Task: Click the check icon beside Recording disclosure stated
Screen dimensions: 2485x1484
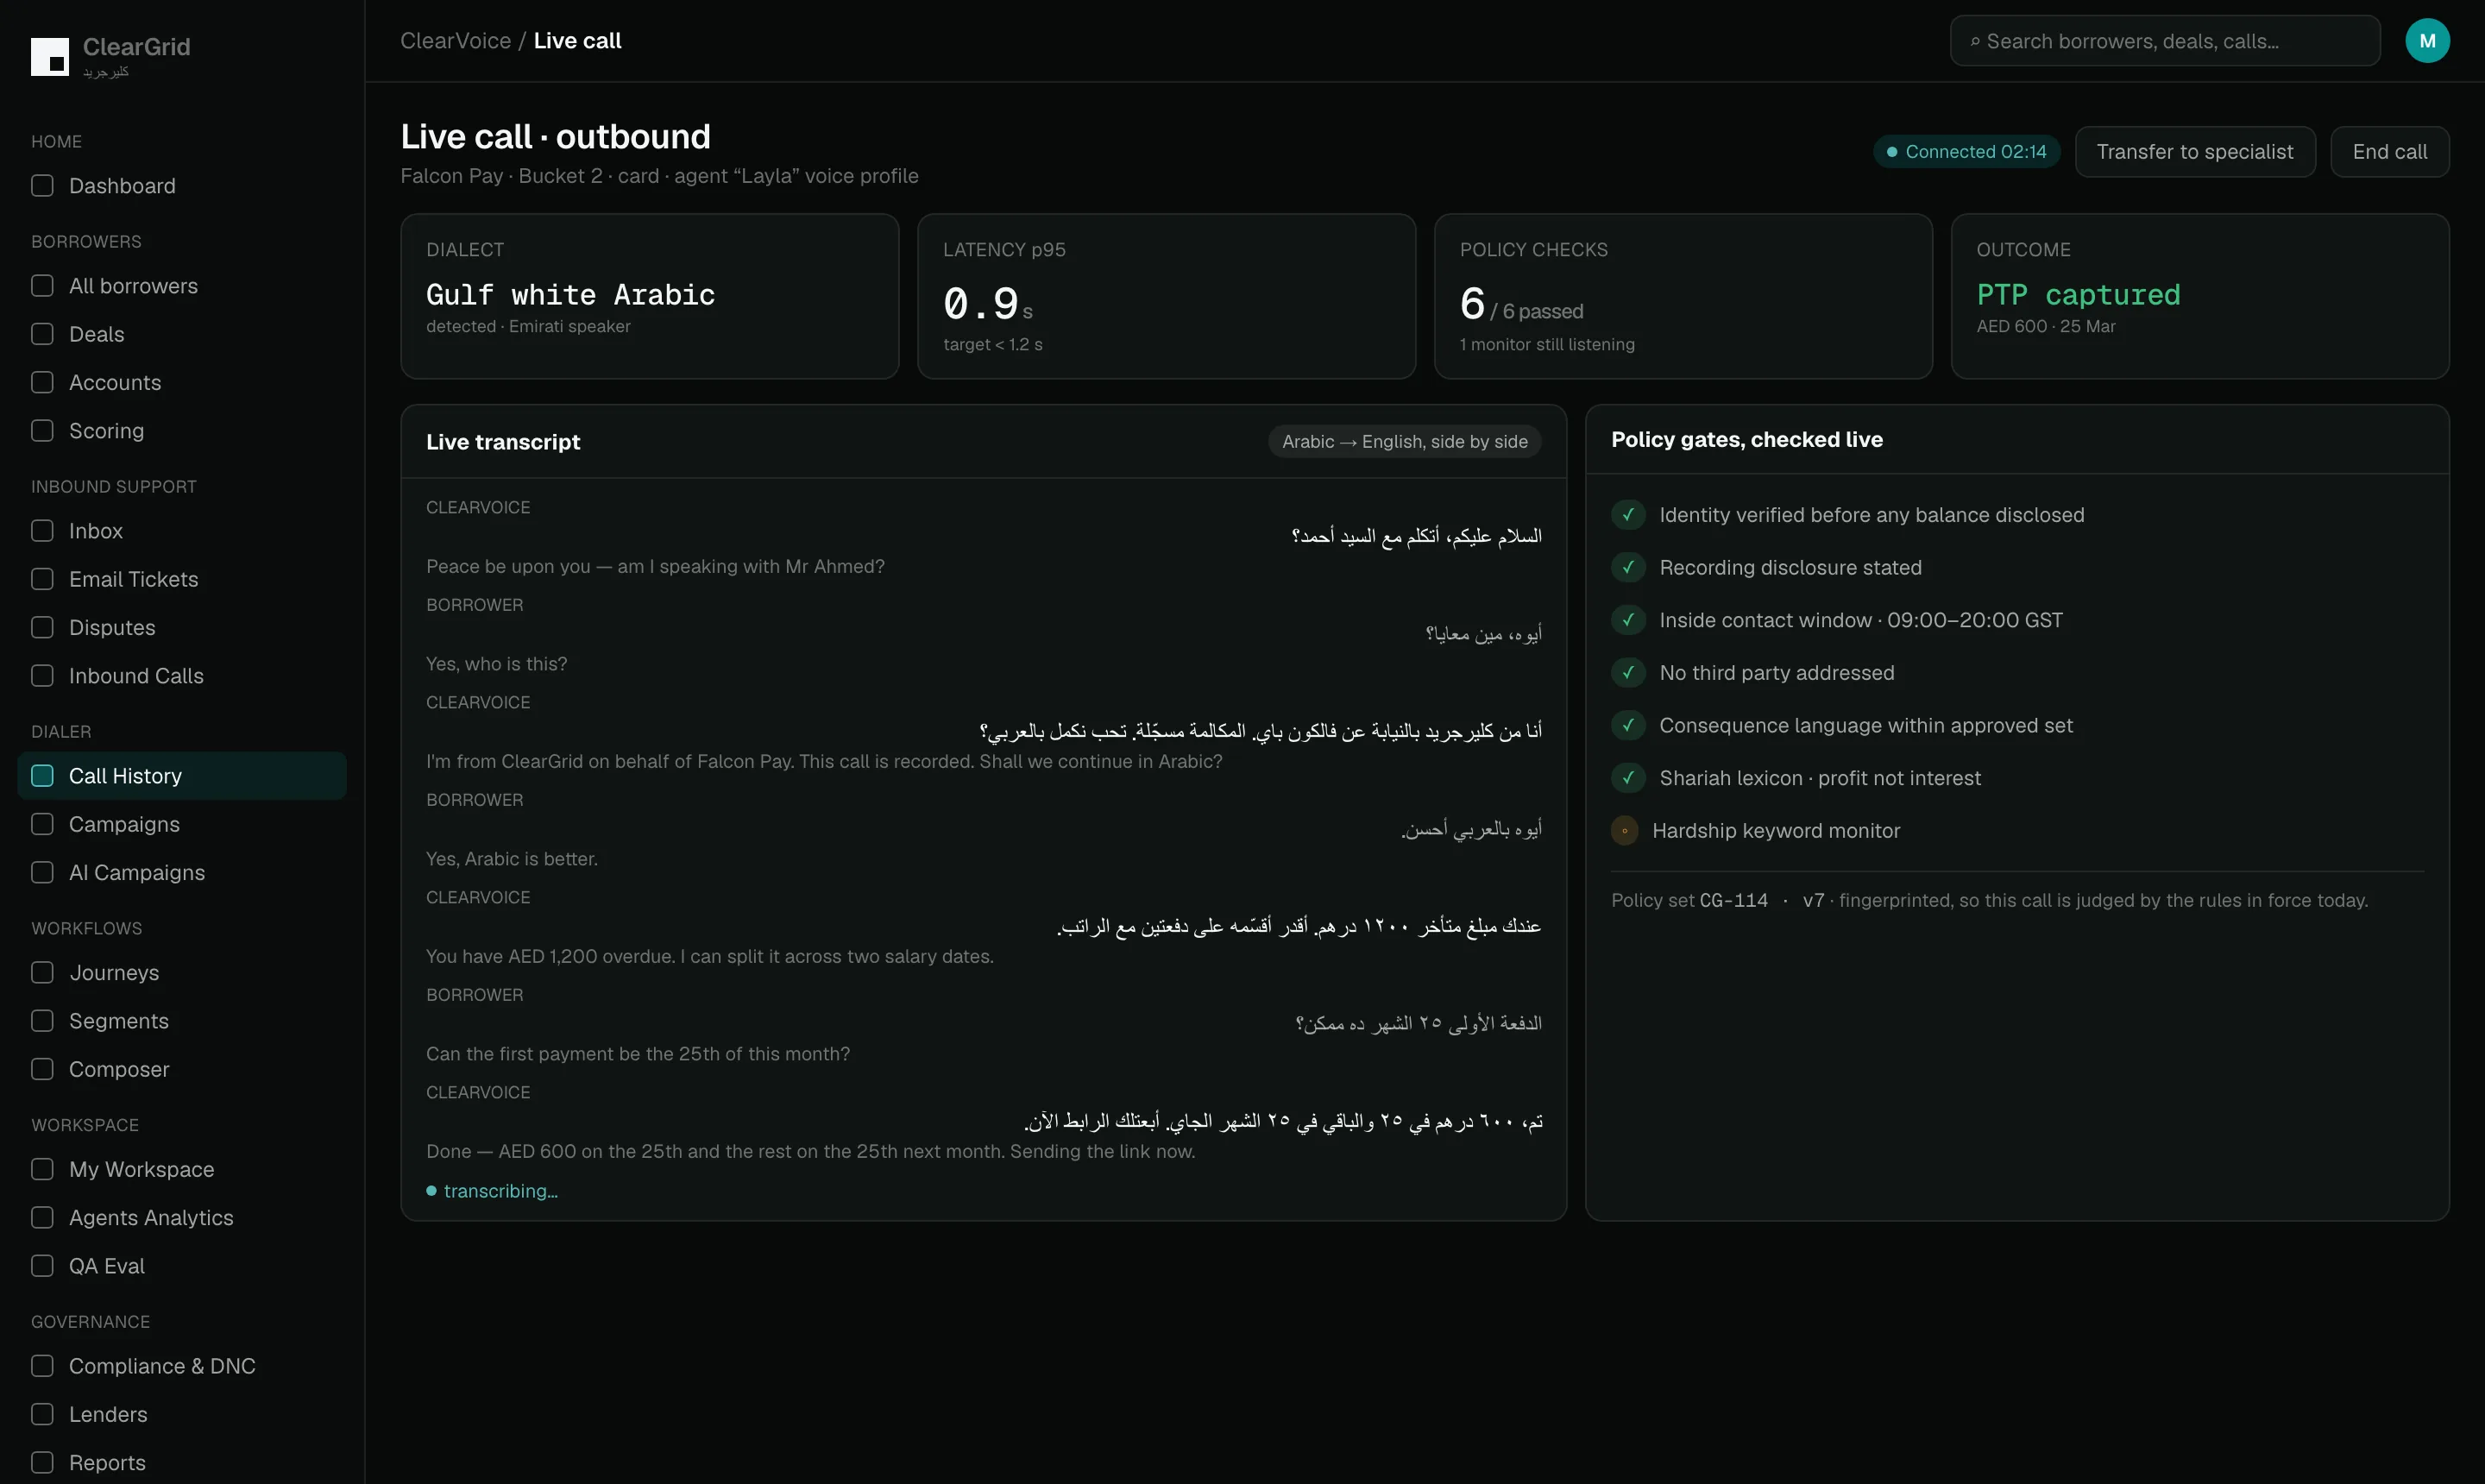Action: 1628,567
